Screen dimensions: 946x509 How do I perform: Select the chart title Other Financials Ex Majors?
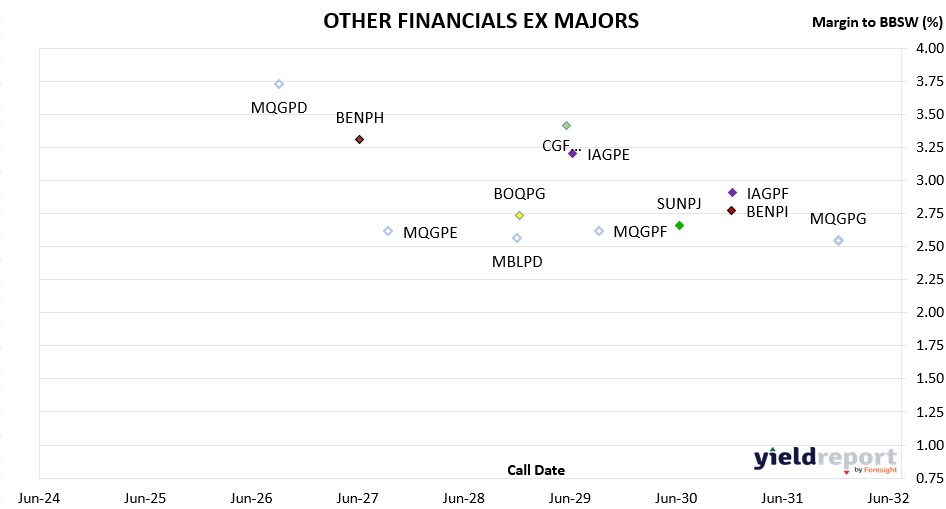click(x=481, y=21)
